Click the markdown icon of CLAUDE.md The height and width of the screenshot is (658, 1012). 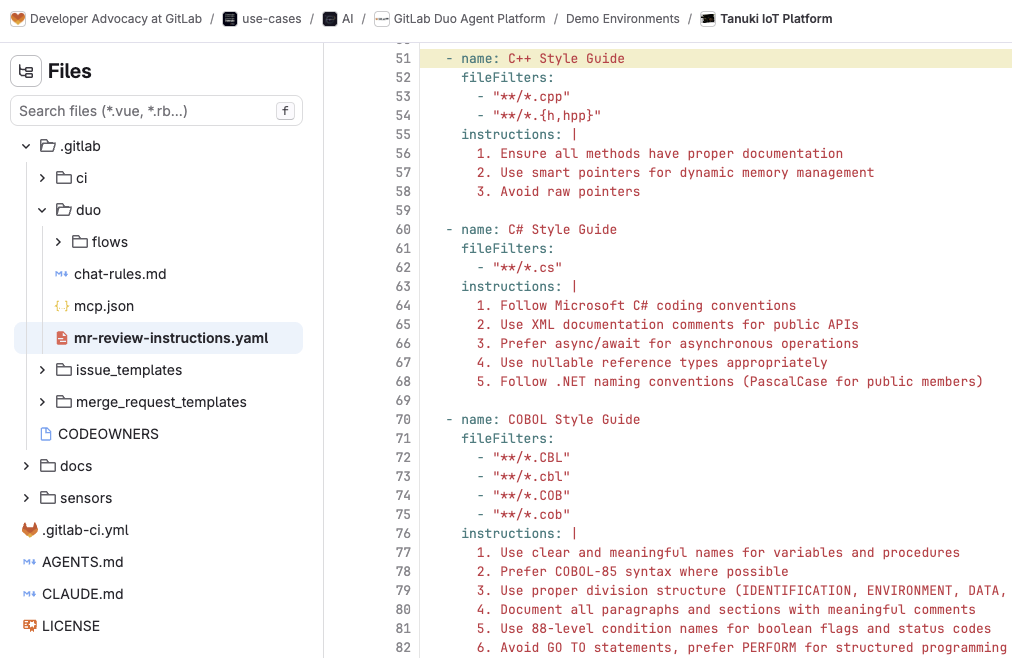tap(29, 594)
